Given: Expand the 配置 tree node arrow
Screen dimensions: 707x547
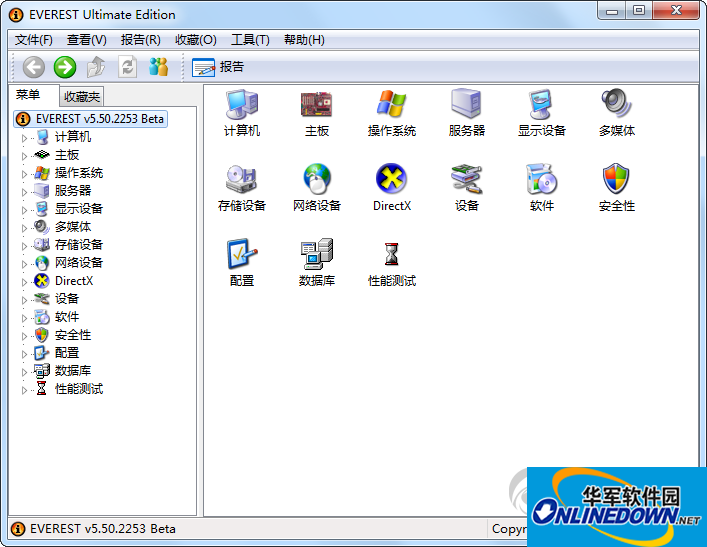Looking at the screenshot, I should pyautogui.click(x=24, y=354).
